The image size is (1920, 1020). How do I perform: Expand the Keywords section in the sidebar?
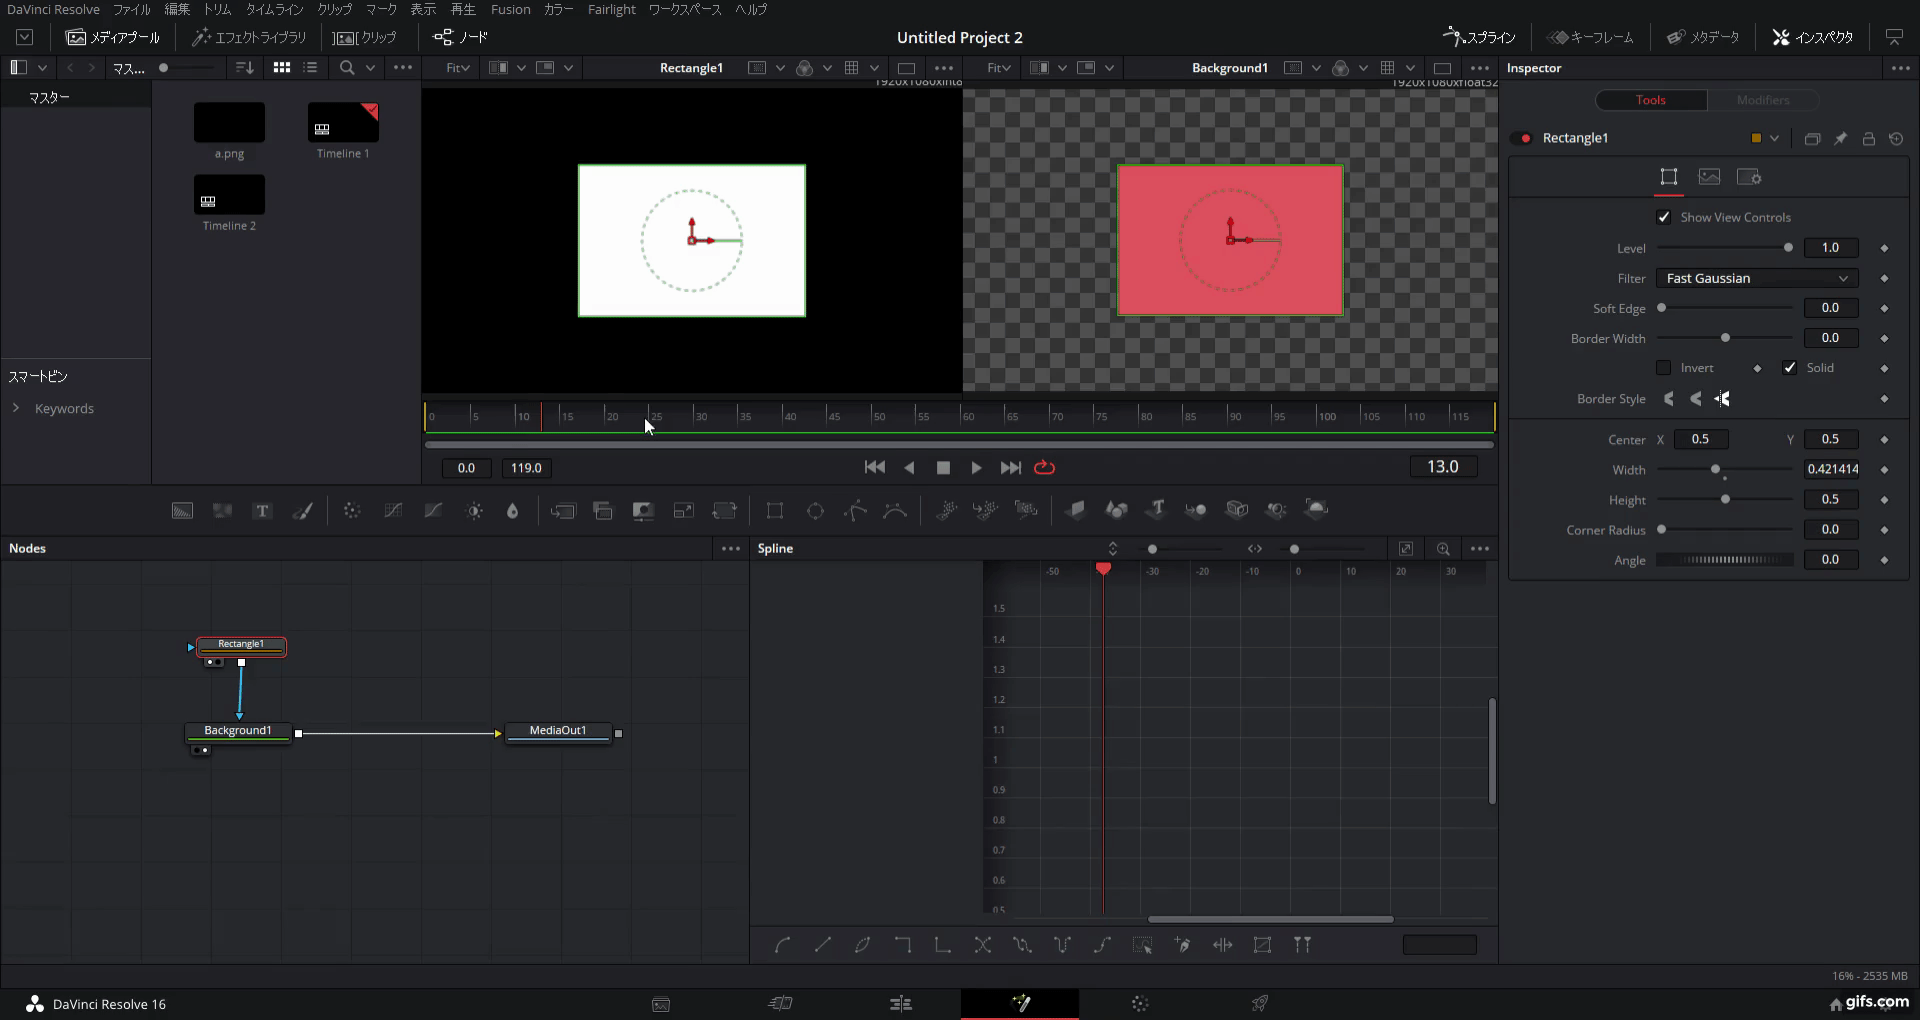[x=15, y=408]
